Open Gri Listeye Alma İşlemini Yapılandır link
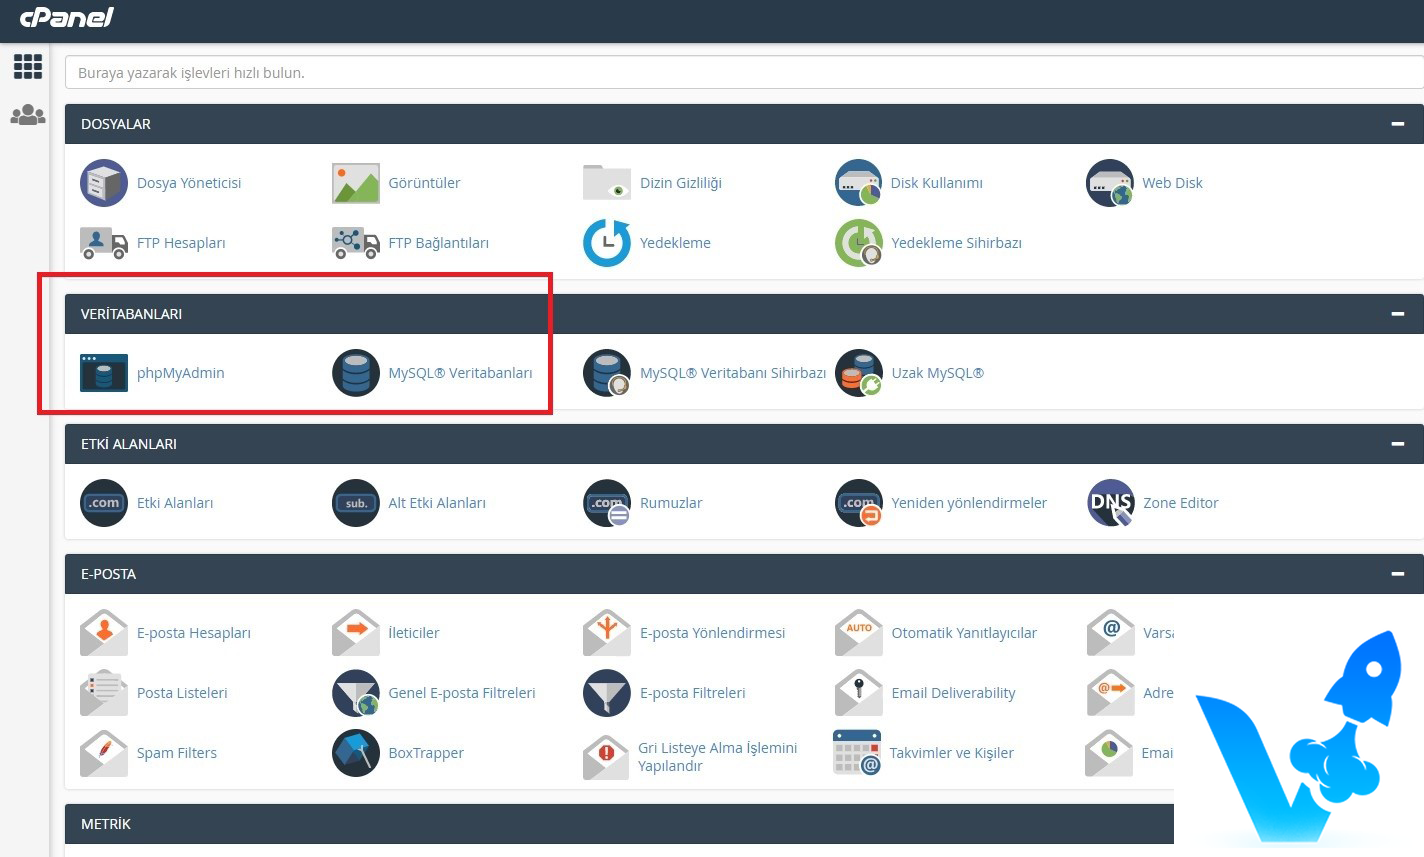 tap(718, 757)
